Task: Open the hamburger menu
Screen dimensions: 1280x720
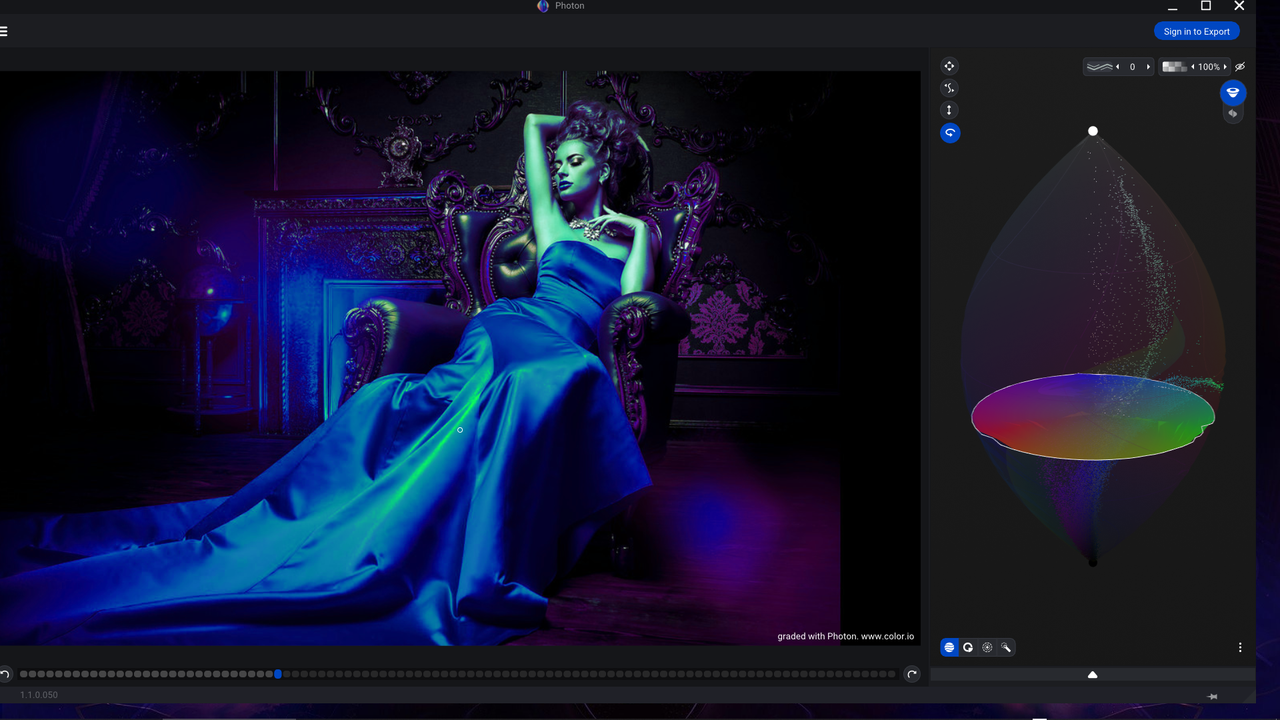Action: (x=3, y=31)
